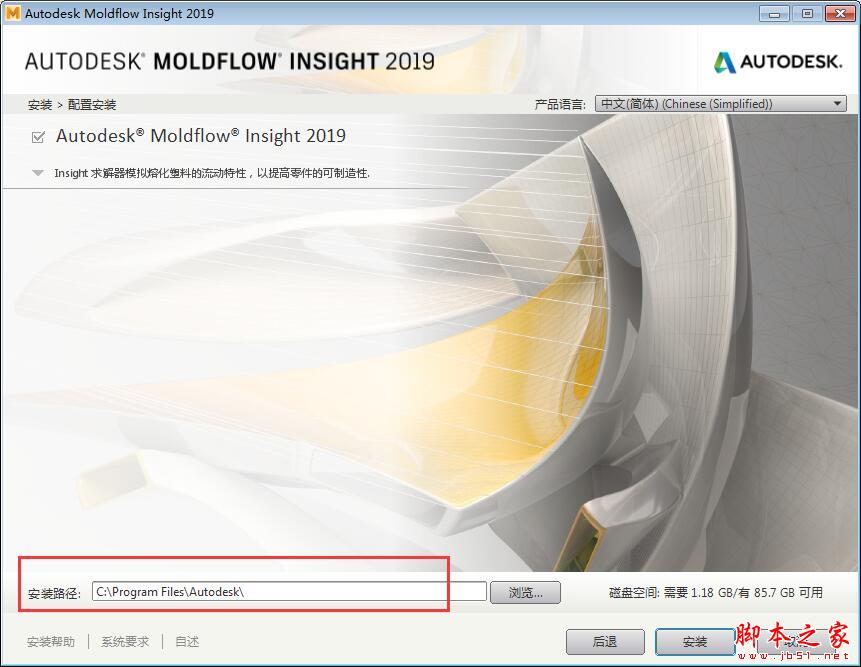Toggle the Autodesk Moldflow Insight 2019 checkbox
This screenshot has height=667, width=861.
click(38, 137)
